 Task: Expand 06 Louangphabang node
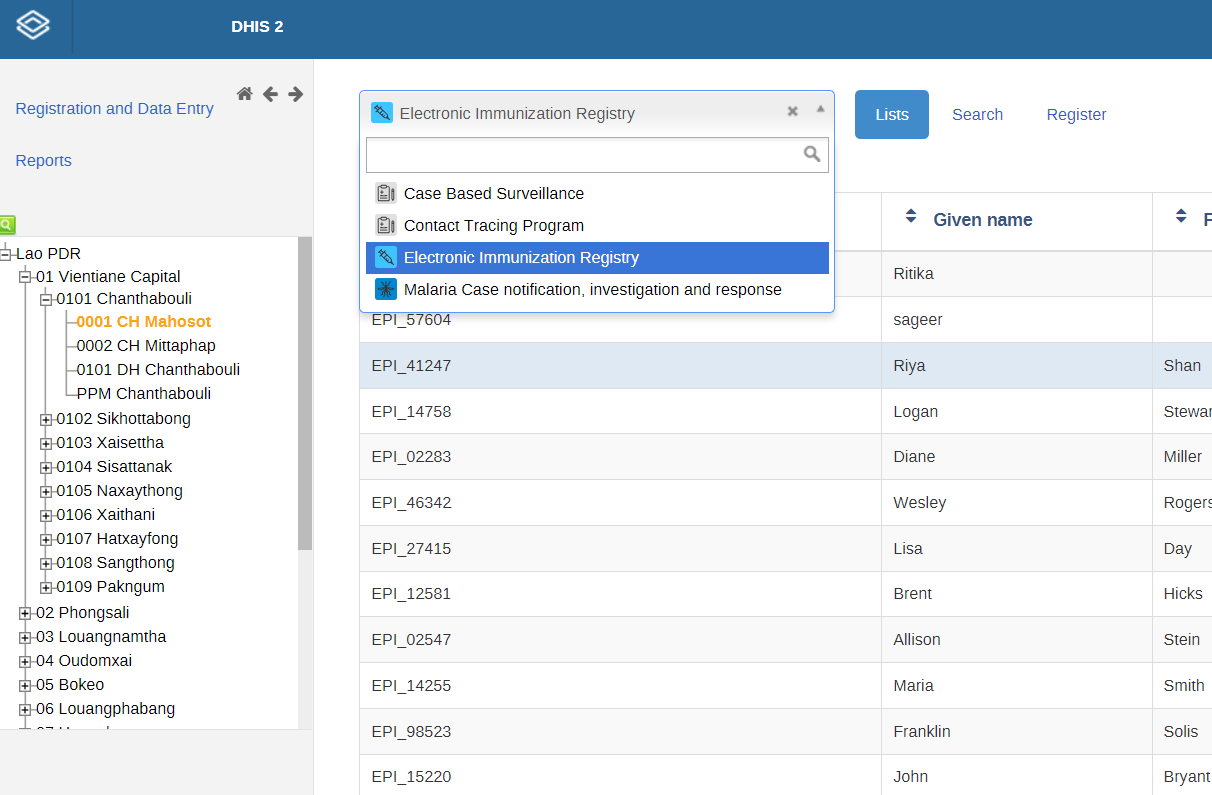click(x=25, y=710)
